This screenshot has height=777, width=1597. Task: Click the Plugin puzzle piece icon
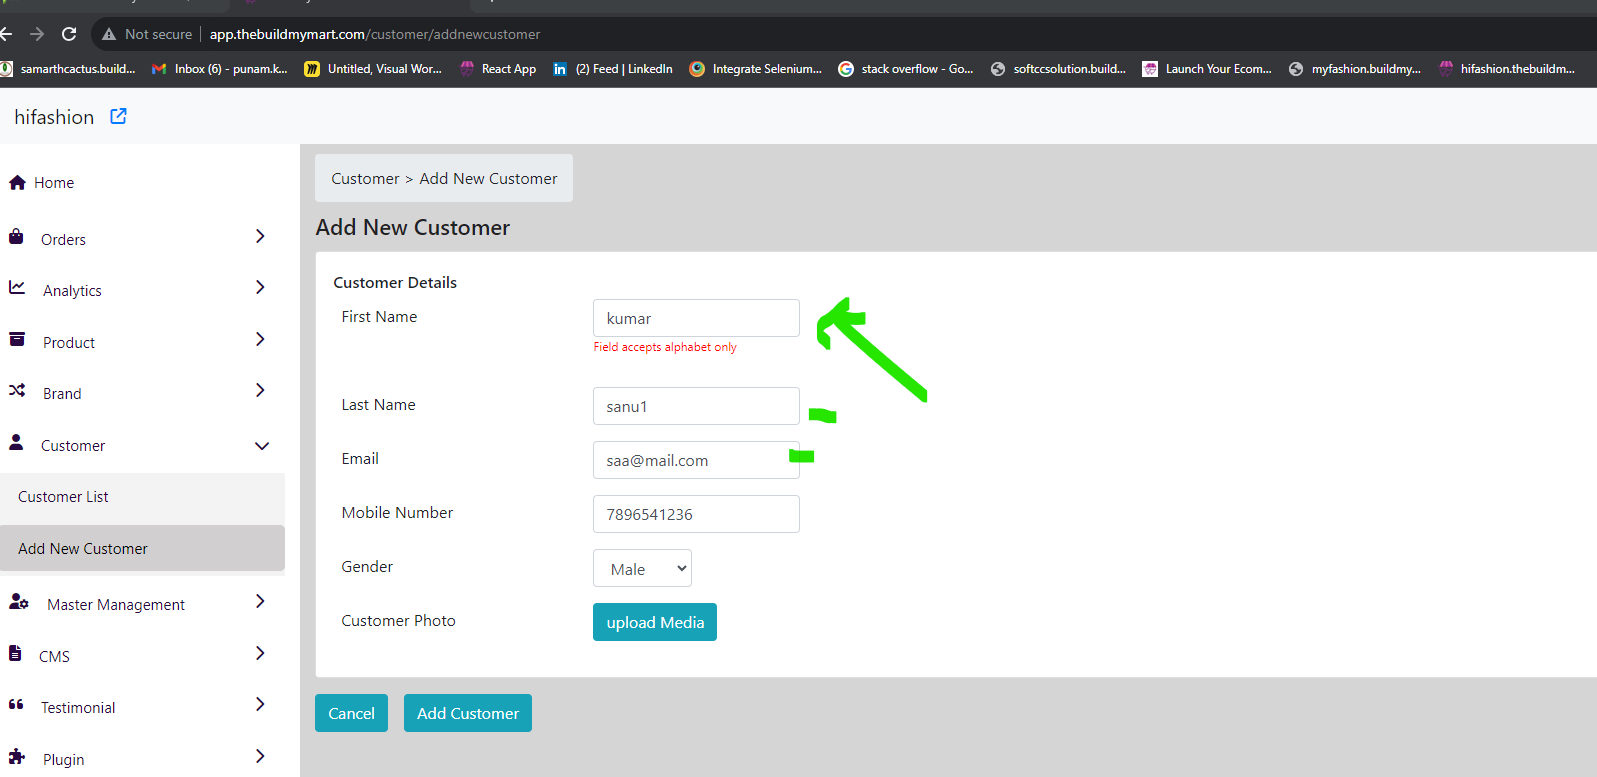pyautogui.click(x=17, y=756)
